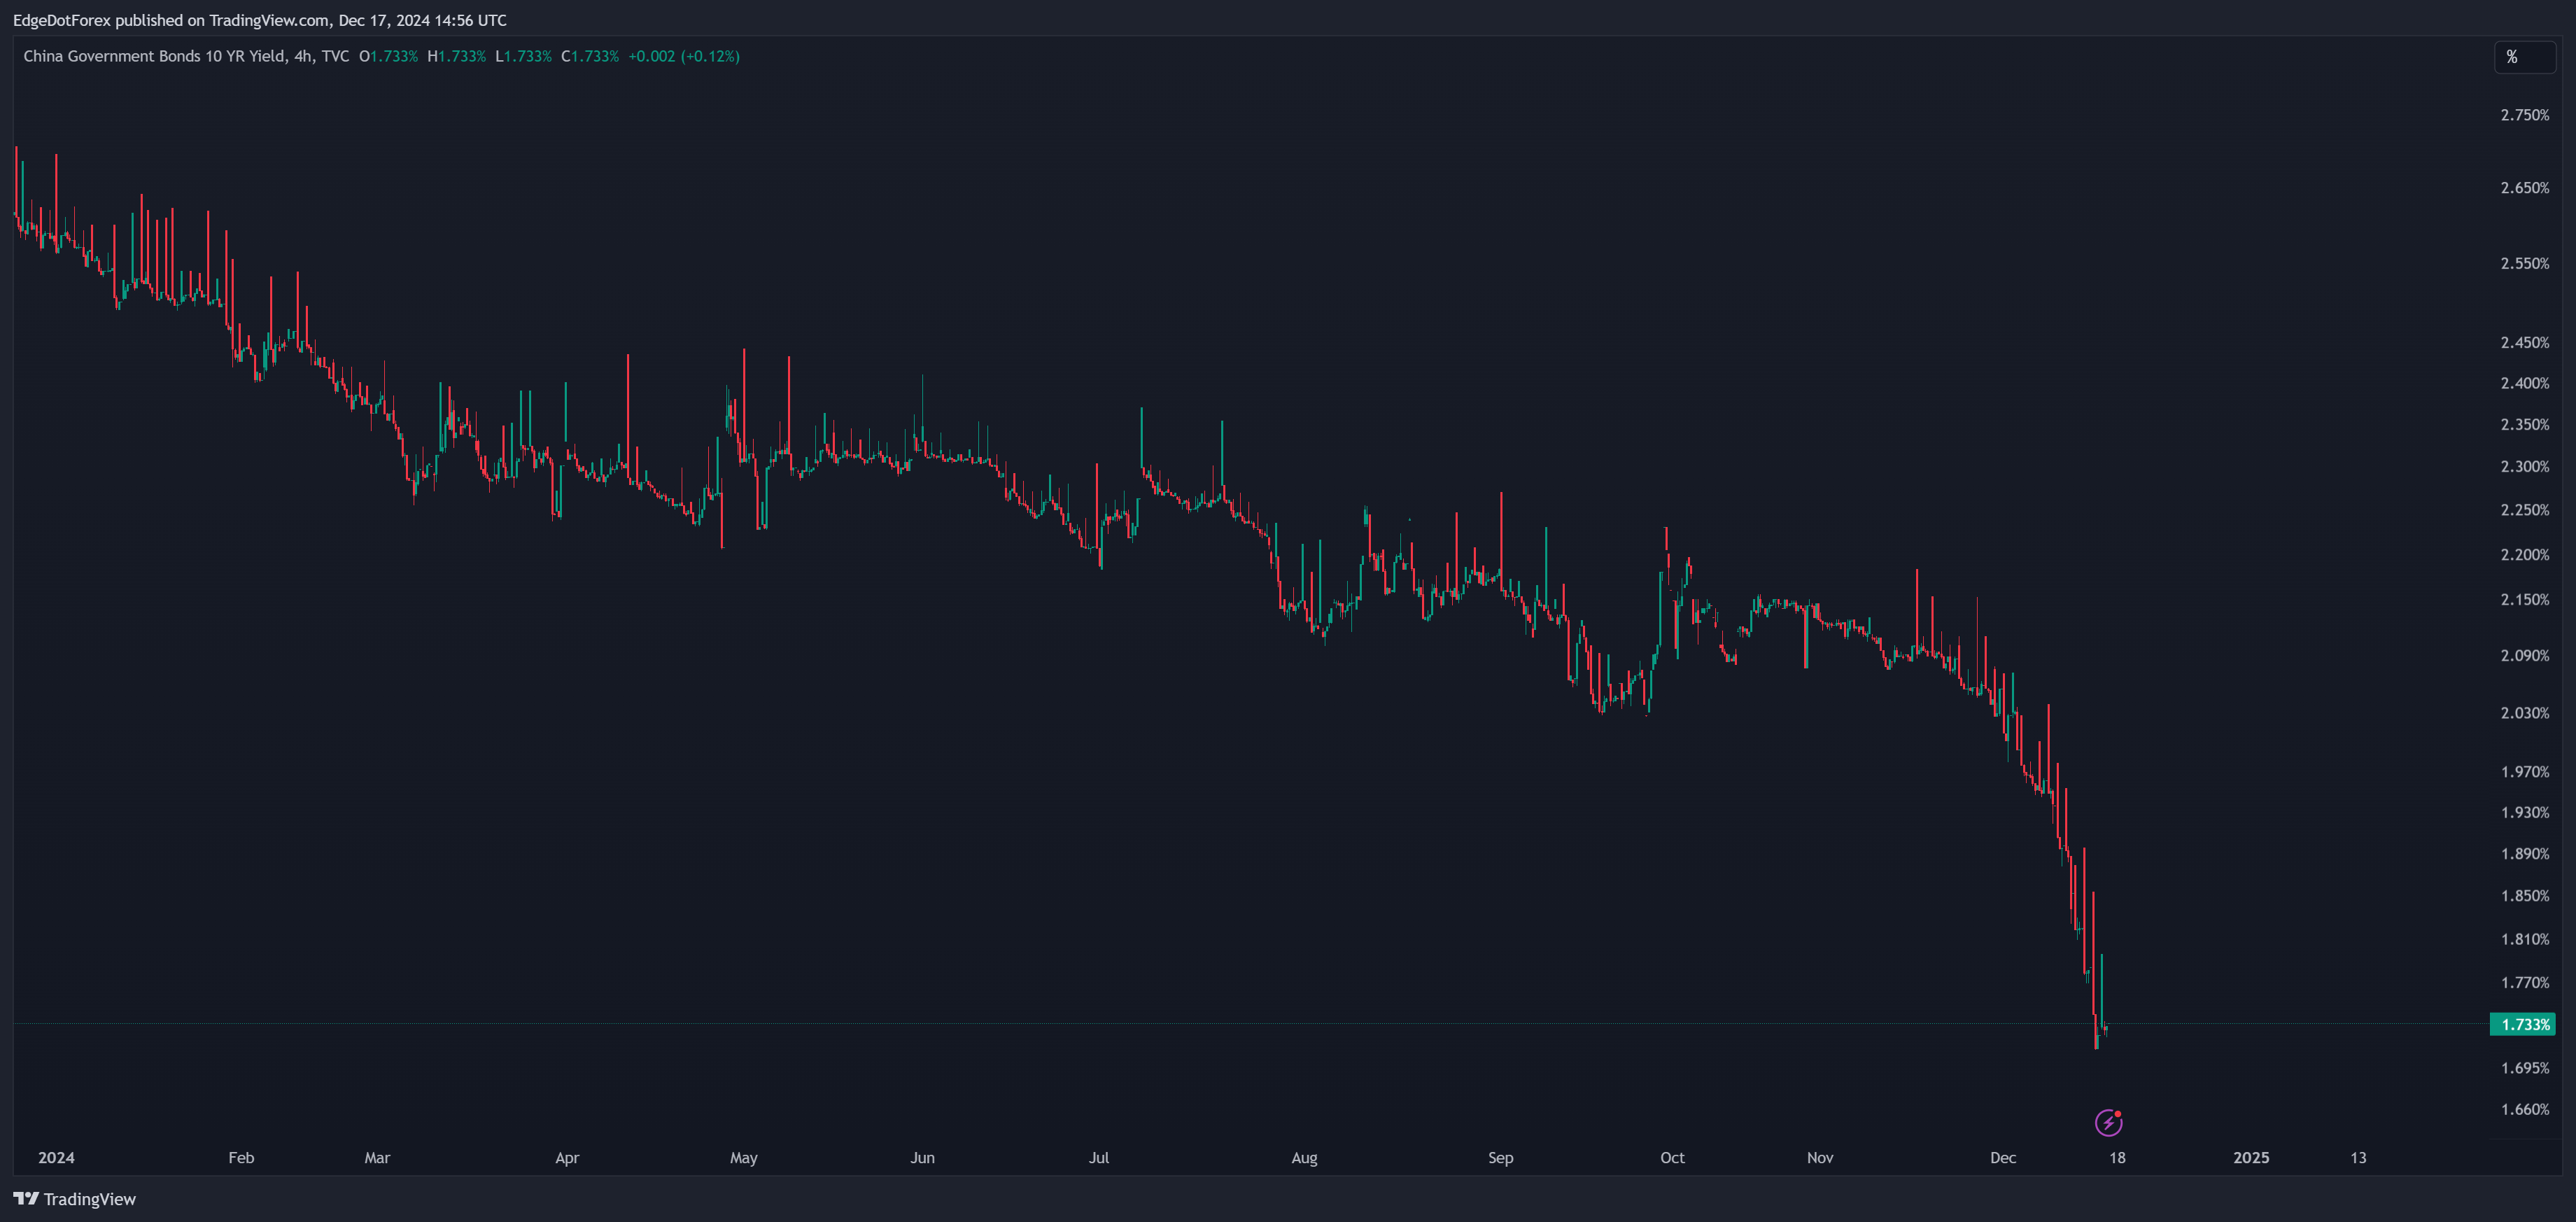Click the 2024 label on time axis
Image resolution: width=2576 pixels, height=1222 pixels.
[56, 1158]
